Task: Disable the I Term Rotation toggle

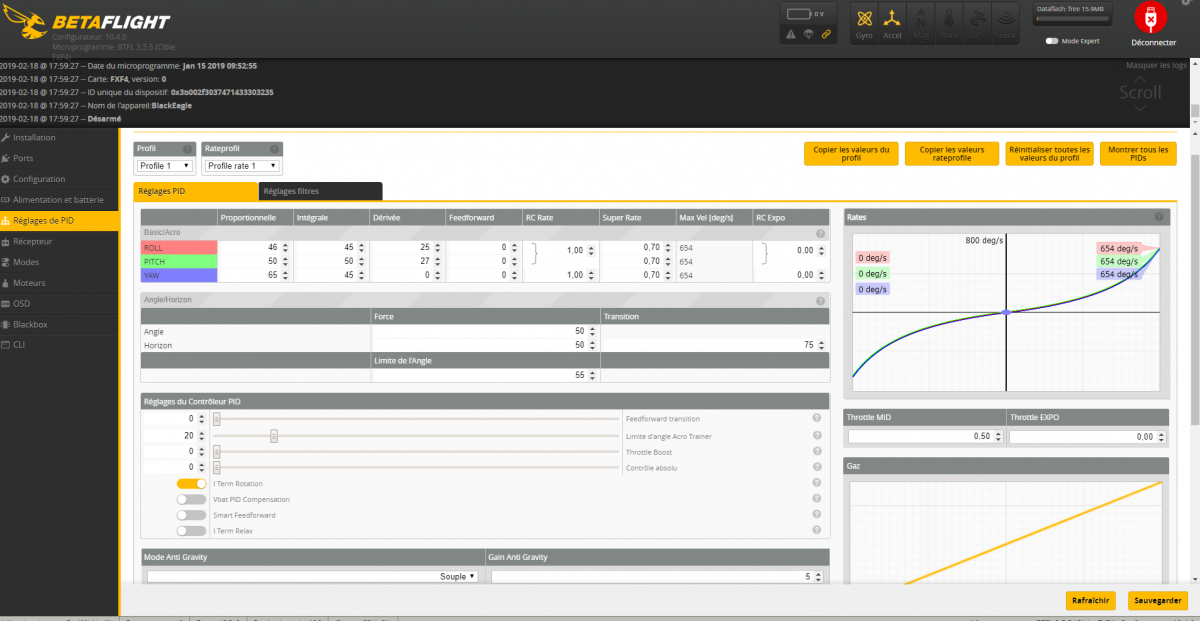Action: tap(192, 484)
